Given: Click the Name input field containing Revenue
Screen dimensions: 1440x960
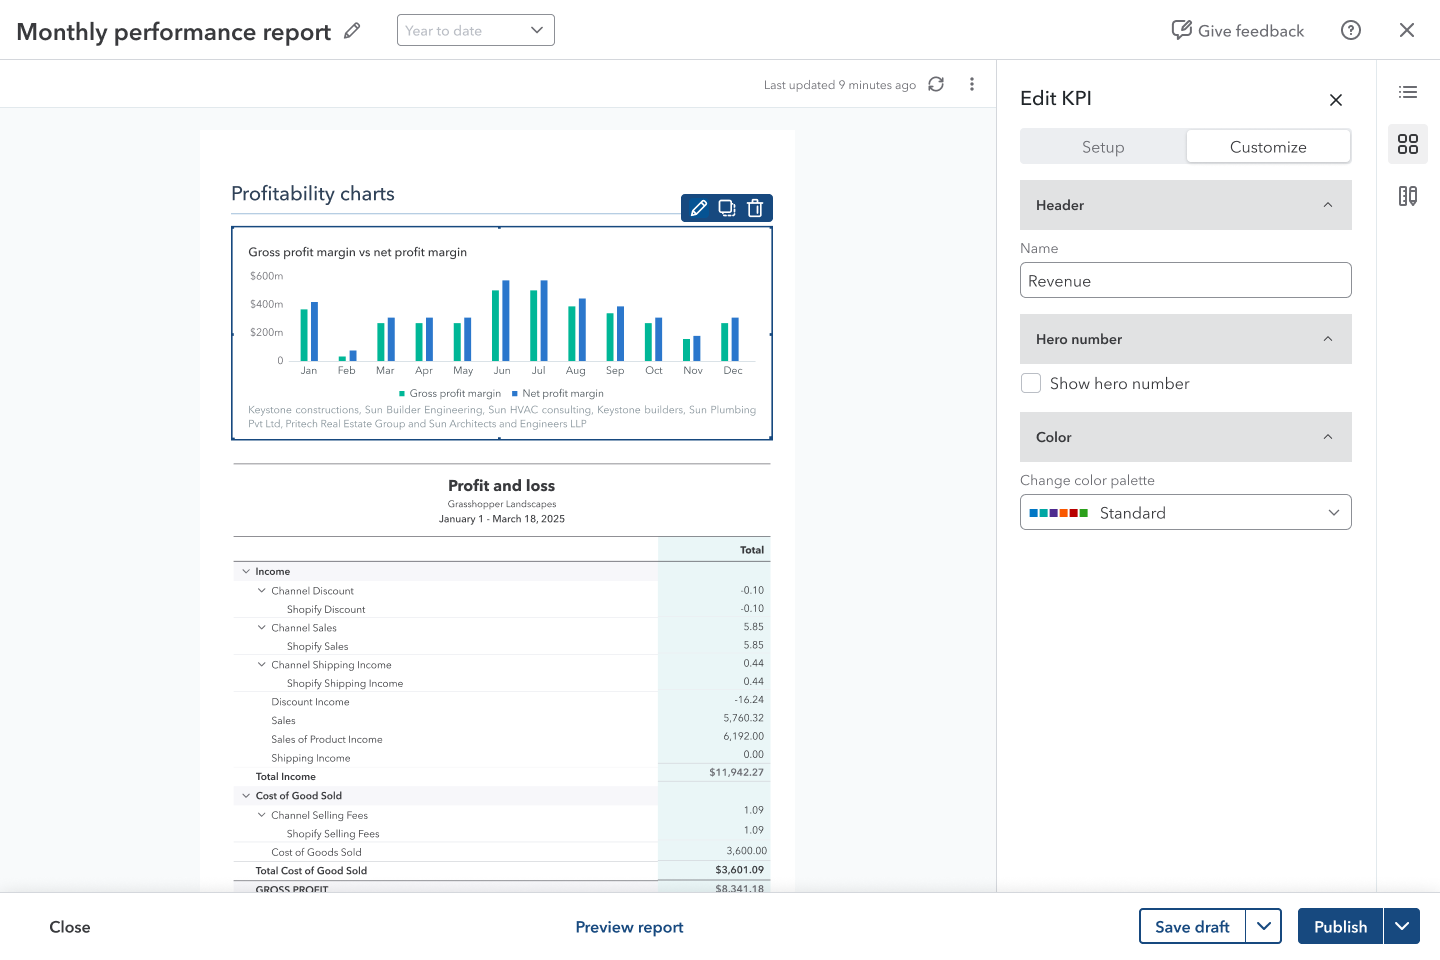Looking at the screenshot, I should [1186, 280].
